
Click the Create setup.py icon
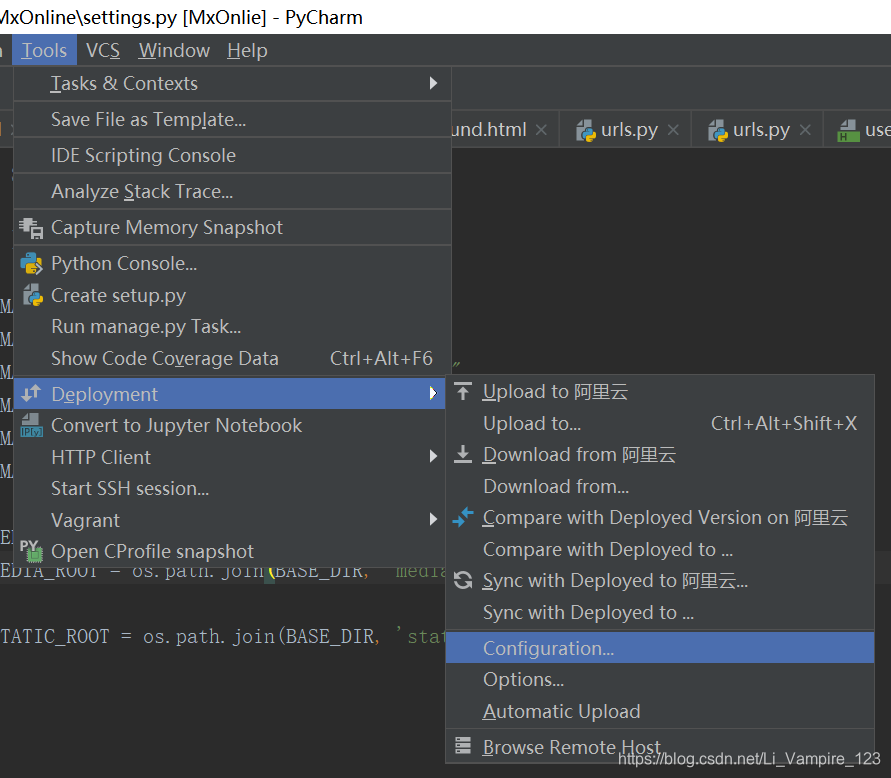pyautogui.click(x=32, y=296)
